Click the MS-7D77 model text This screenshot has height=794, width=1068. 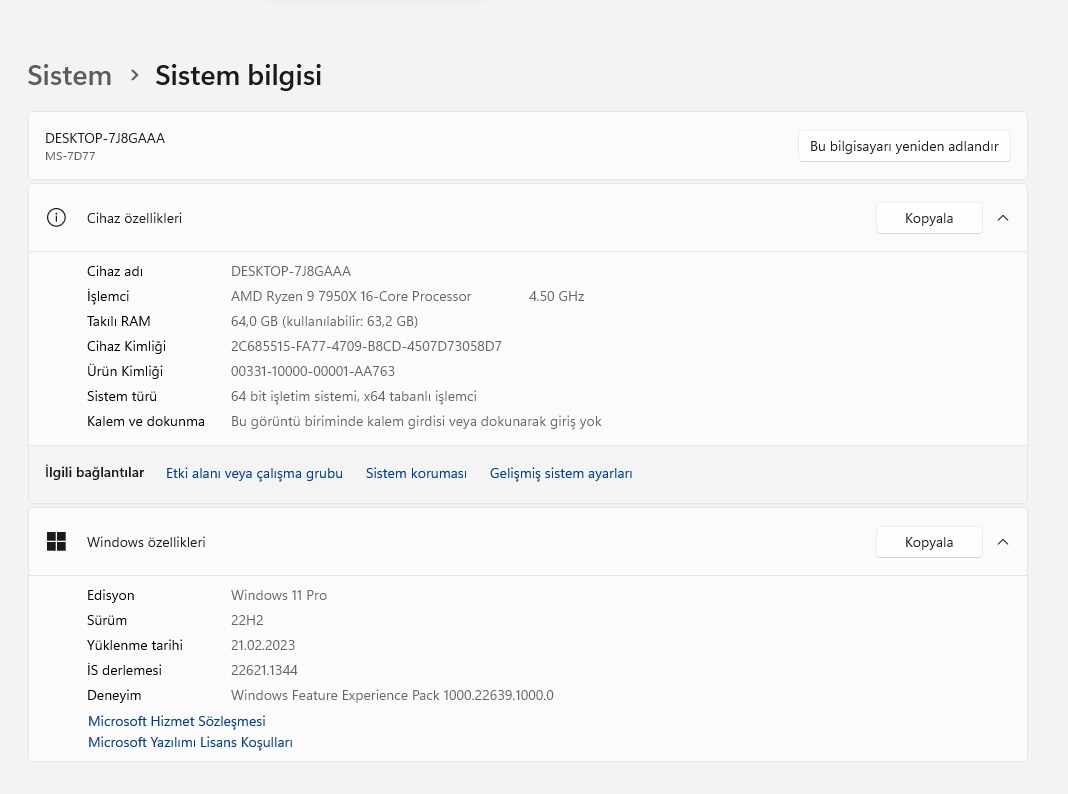coord(70,156)
